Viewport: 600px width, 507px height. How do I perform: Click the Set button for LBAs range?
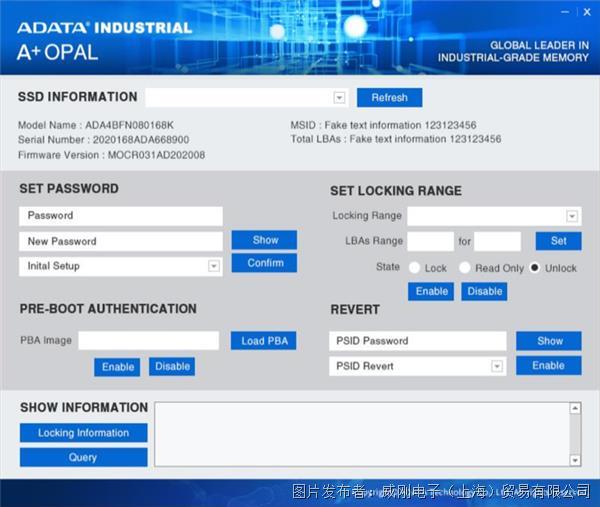[x=558, y=241]
